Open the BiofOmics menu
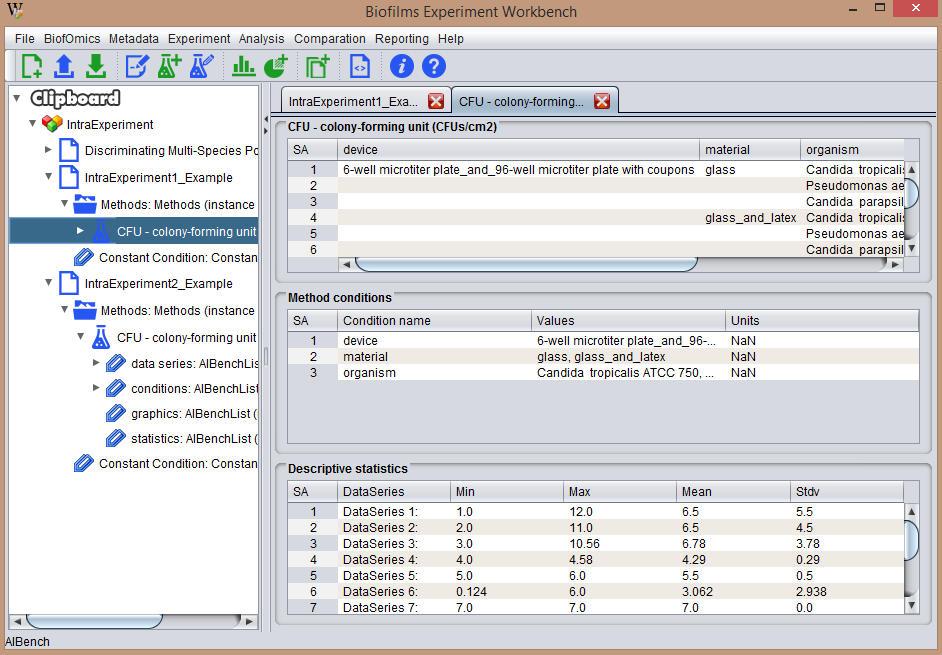 pyautogui.click(x=72, y=38)
